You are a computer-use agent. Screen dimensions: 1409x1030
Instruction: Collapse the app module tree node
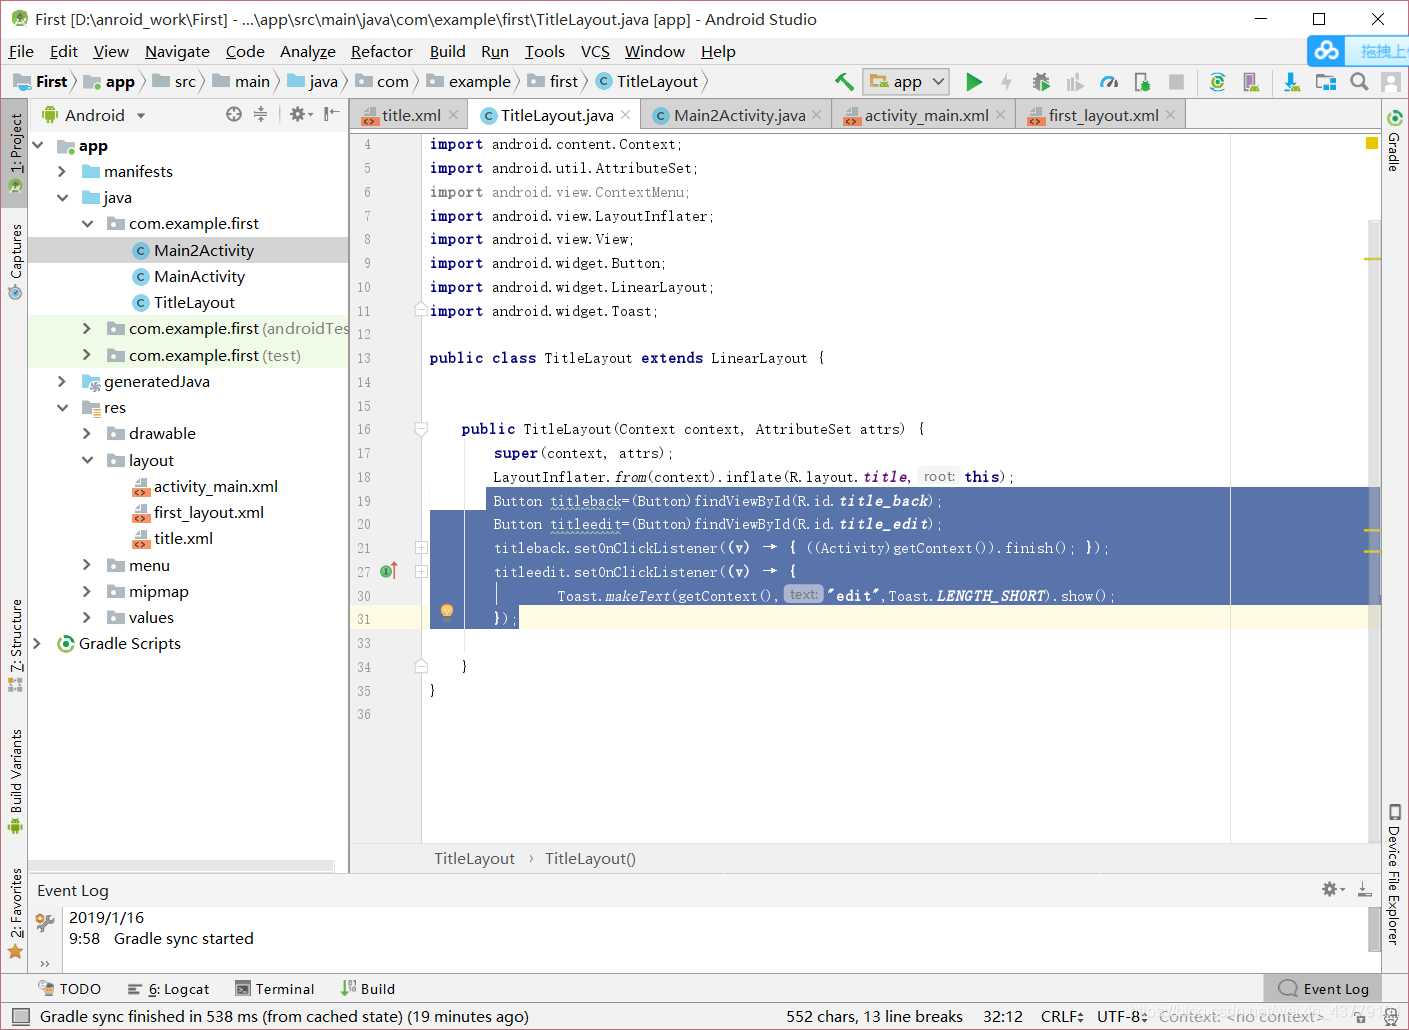coord(38,146)
